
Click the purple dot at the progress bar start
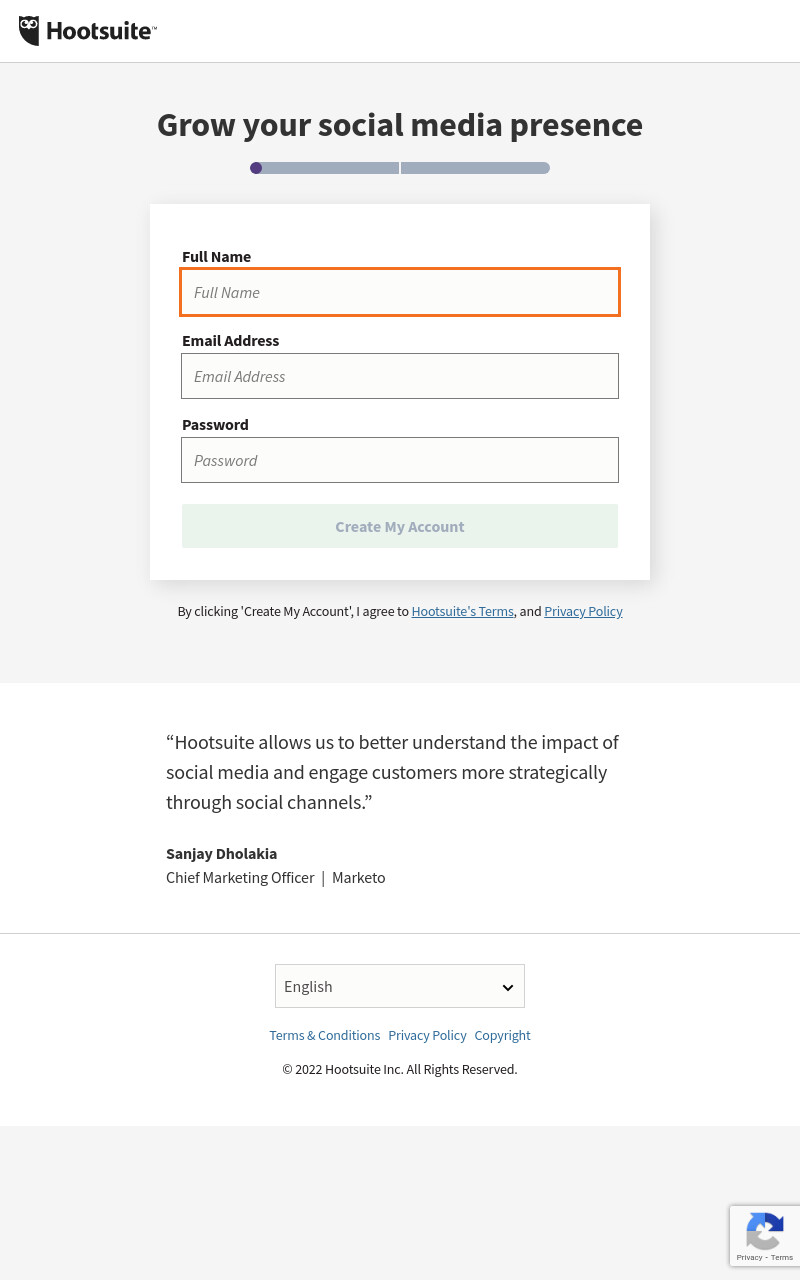coord(256,168)
